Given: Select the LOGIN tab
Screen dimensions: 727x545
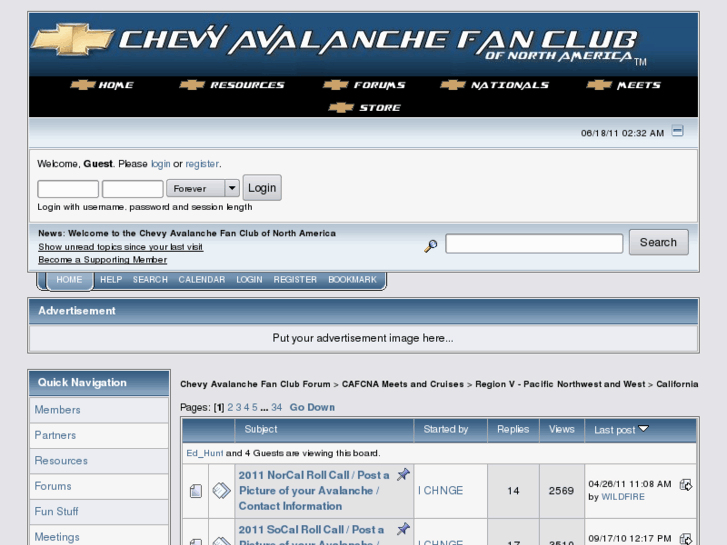Looking at the screenshot, I should pyautogui.click(x=249, y=280).
